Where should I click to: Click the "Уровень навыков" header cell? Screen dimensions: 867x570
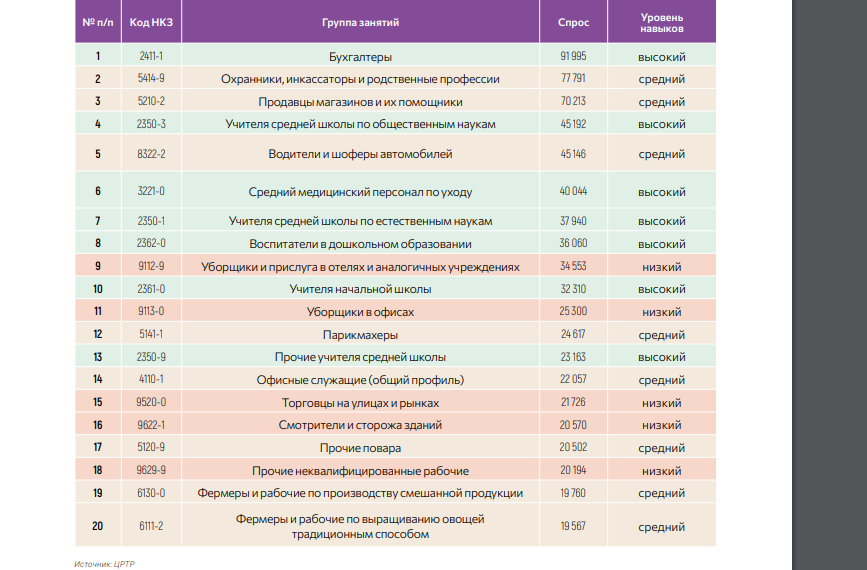click(x=661, y=23)
